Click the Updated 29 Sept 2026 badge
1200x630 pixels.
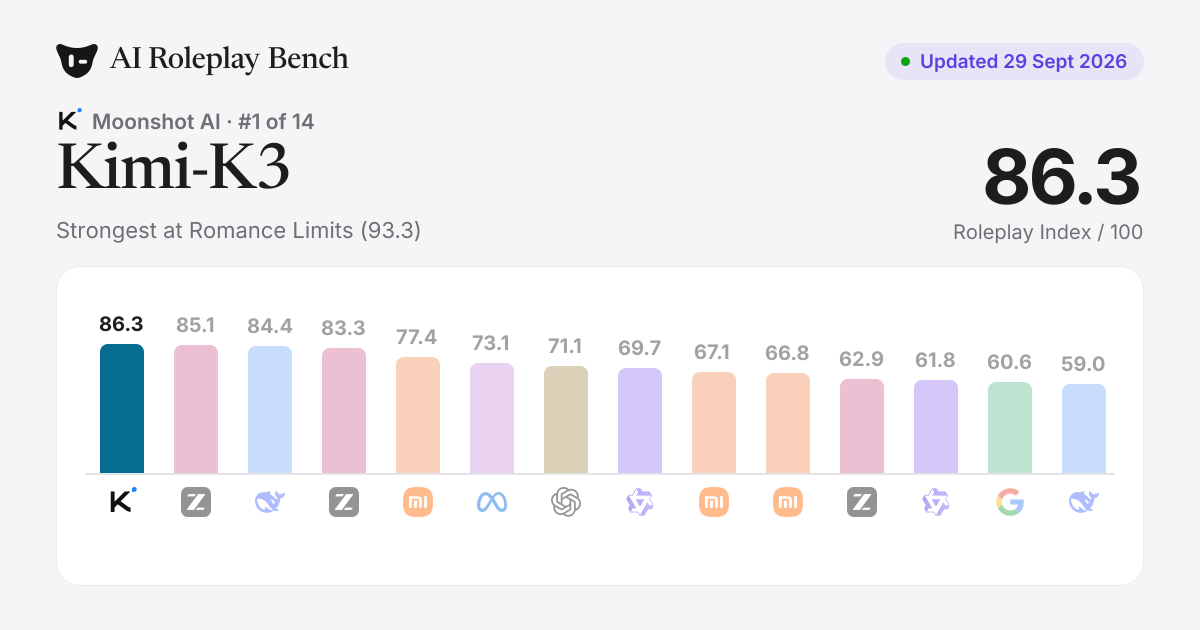[1014, 61]
